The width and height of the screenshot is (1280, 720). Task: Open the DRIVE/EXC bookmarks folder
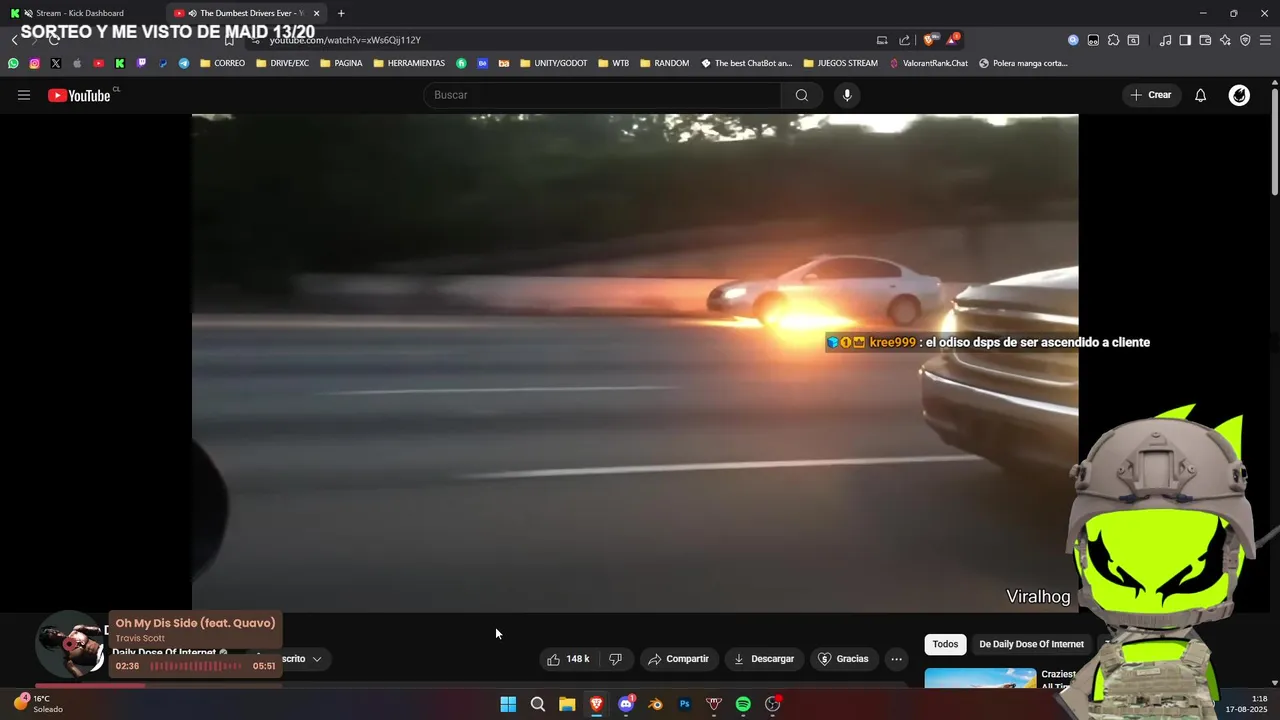[283, 63]
